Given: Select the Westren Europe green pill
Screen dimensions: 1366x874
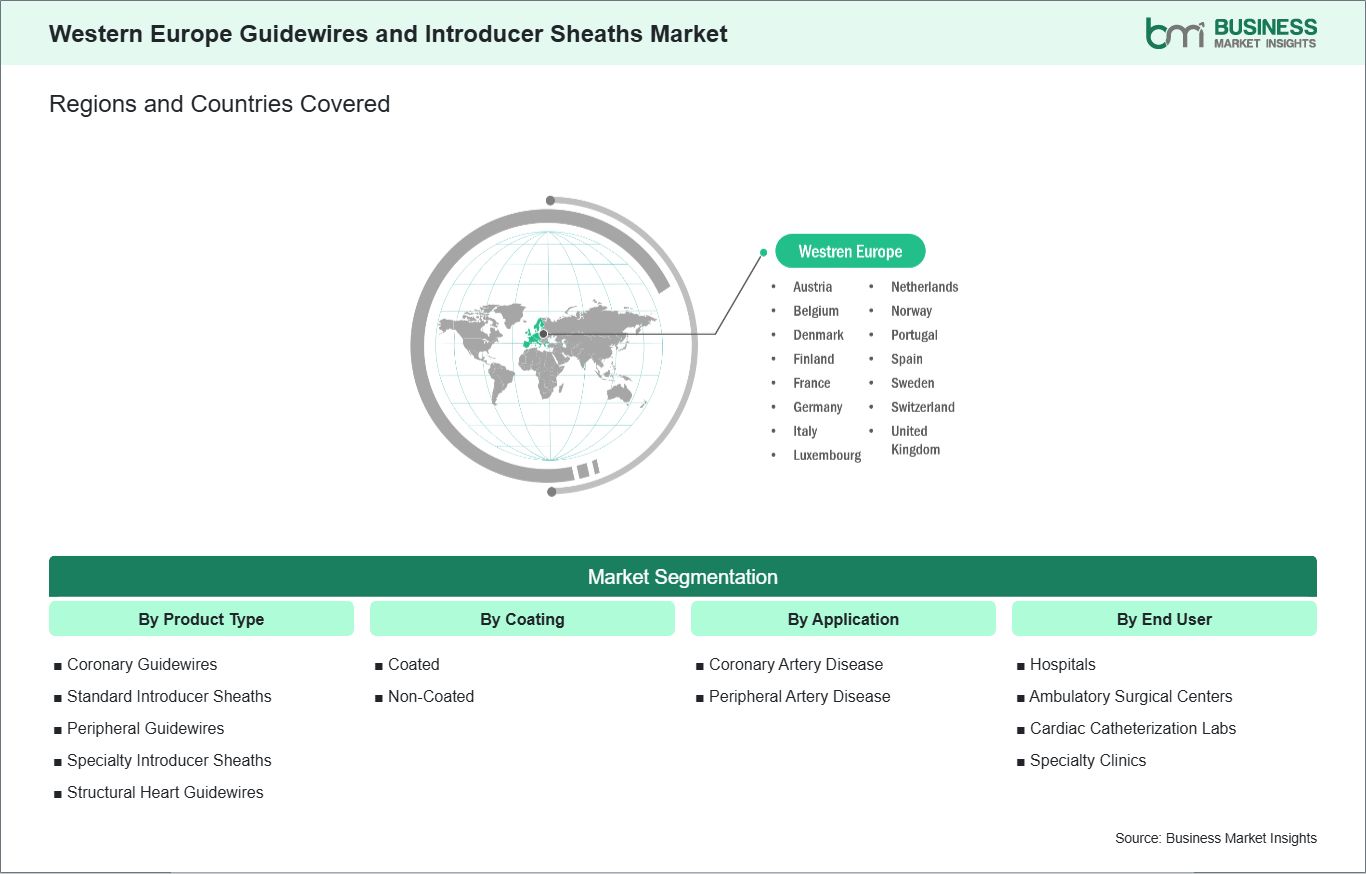Looking at the screenshot, I should [x=850, y=252].
